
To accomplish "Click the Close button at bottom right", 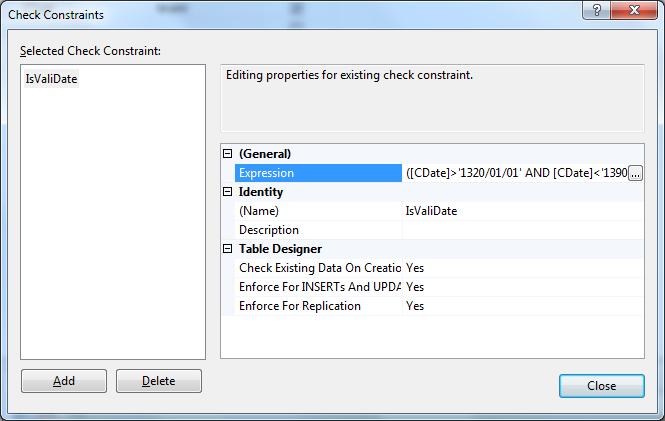I will point(601,385).
